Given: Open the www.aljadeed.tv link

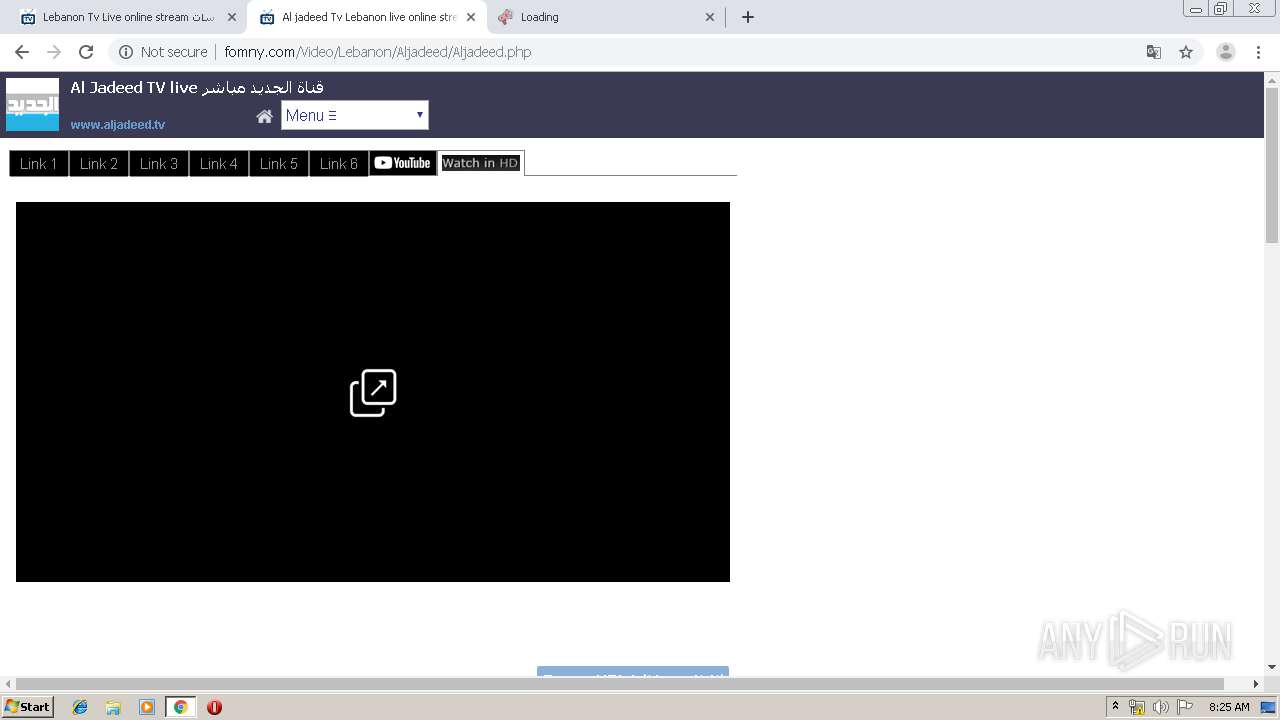Looking at the screenshot, I should pyautogui.click(x=118, y=125).
